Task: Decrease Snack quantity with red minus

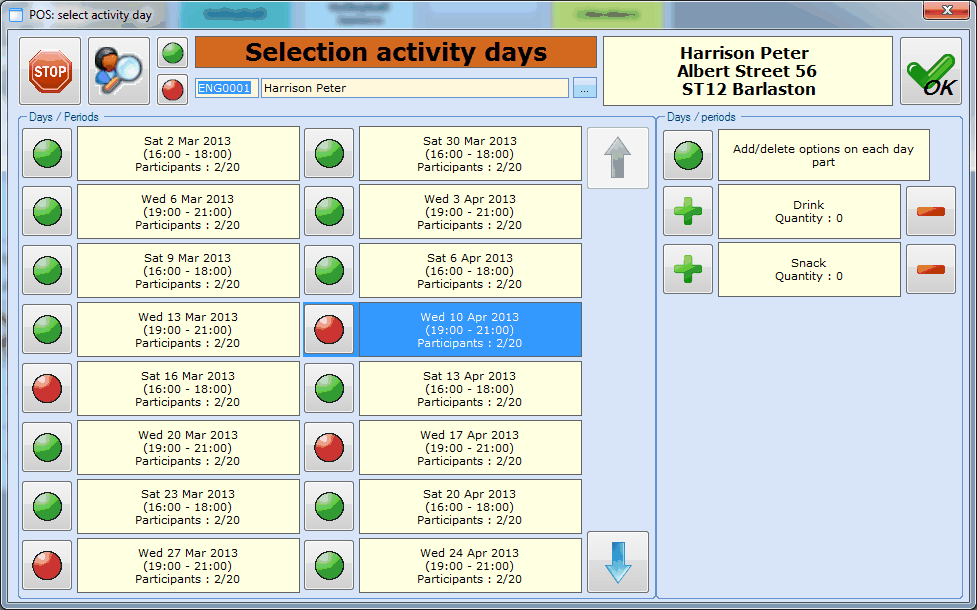Action: click(930, 270)
